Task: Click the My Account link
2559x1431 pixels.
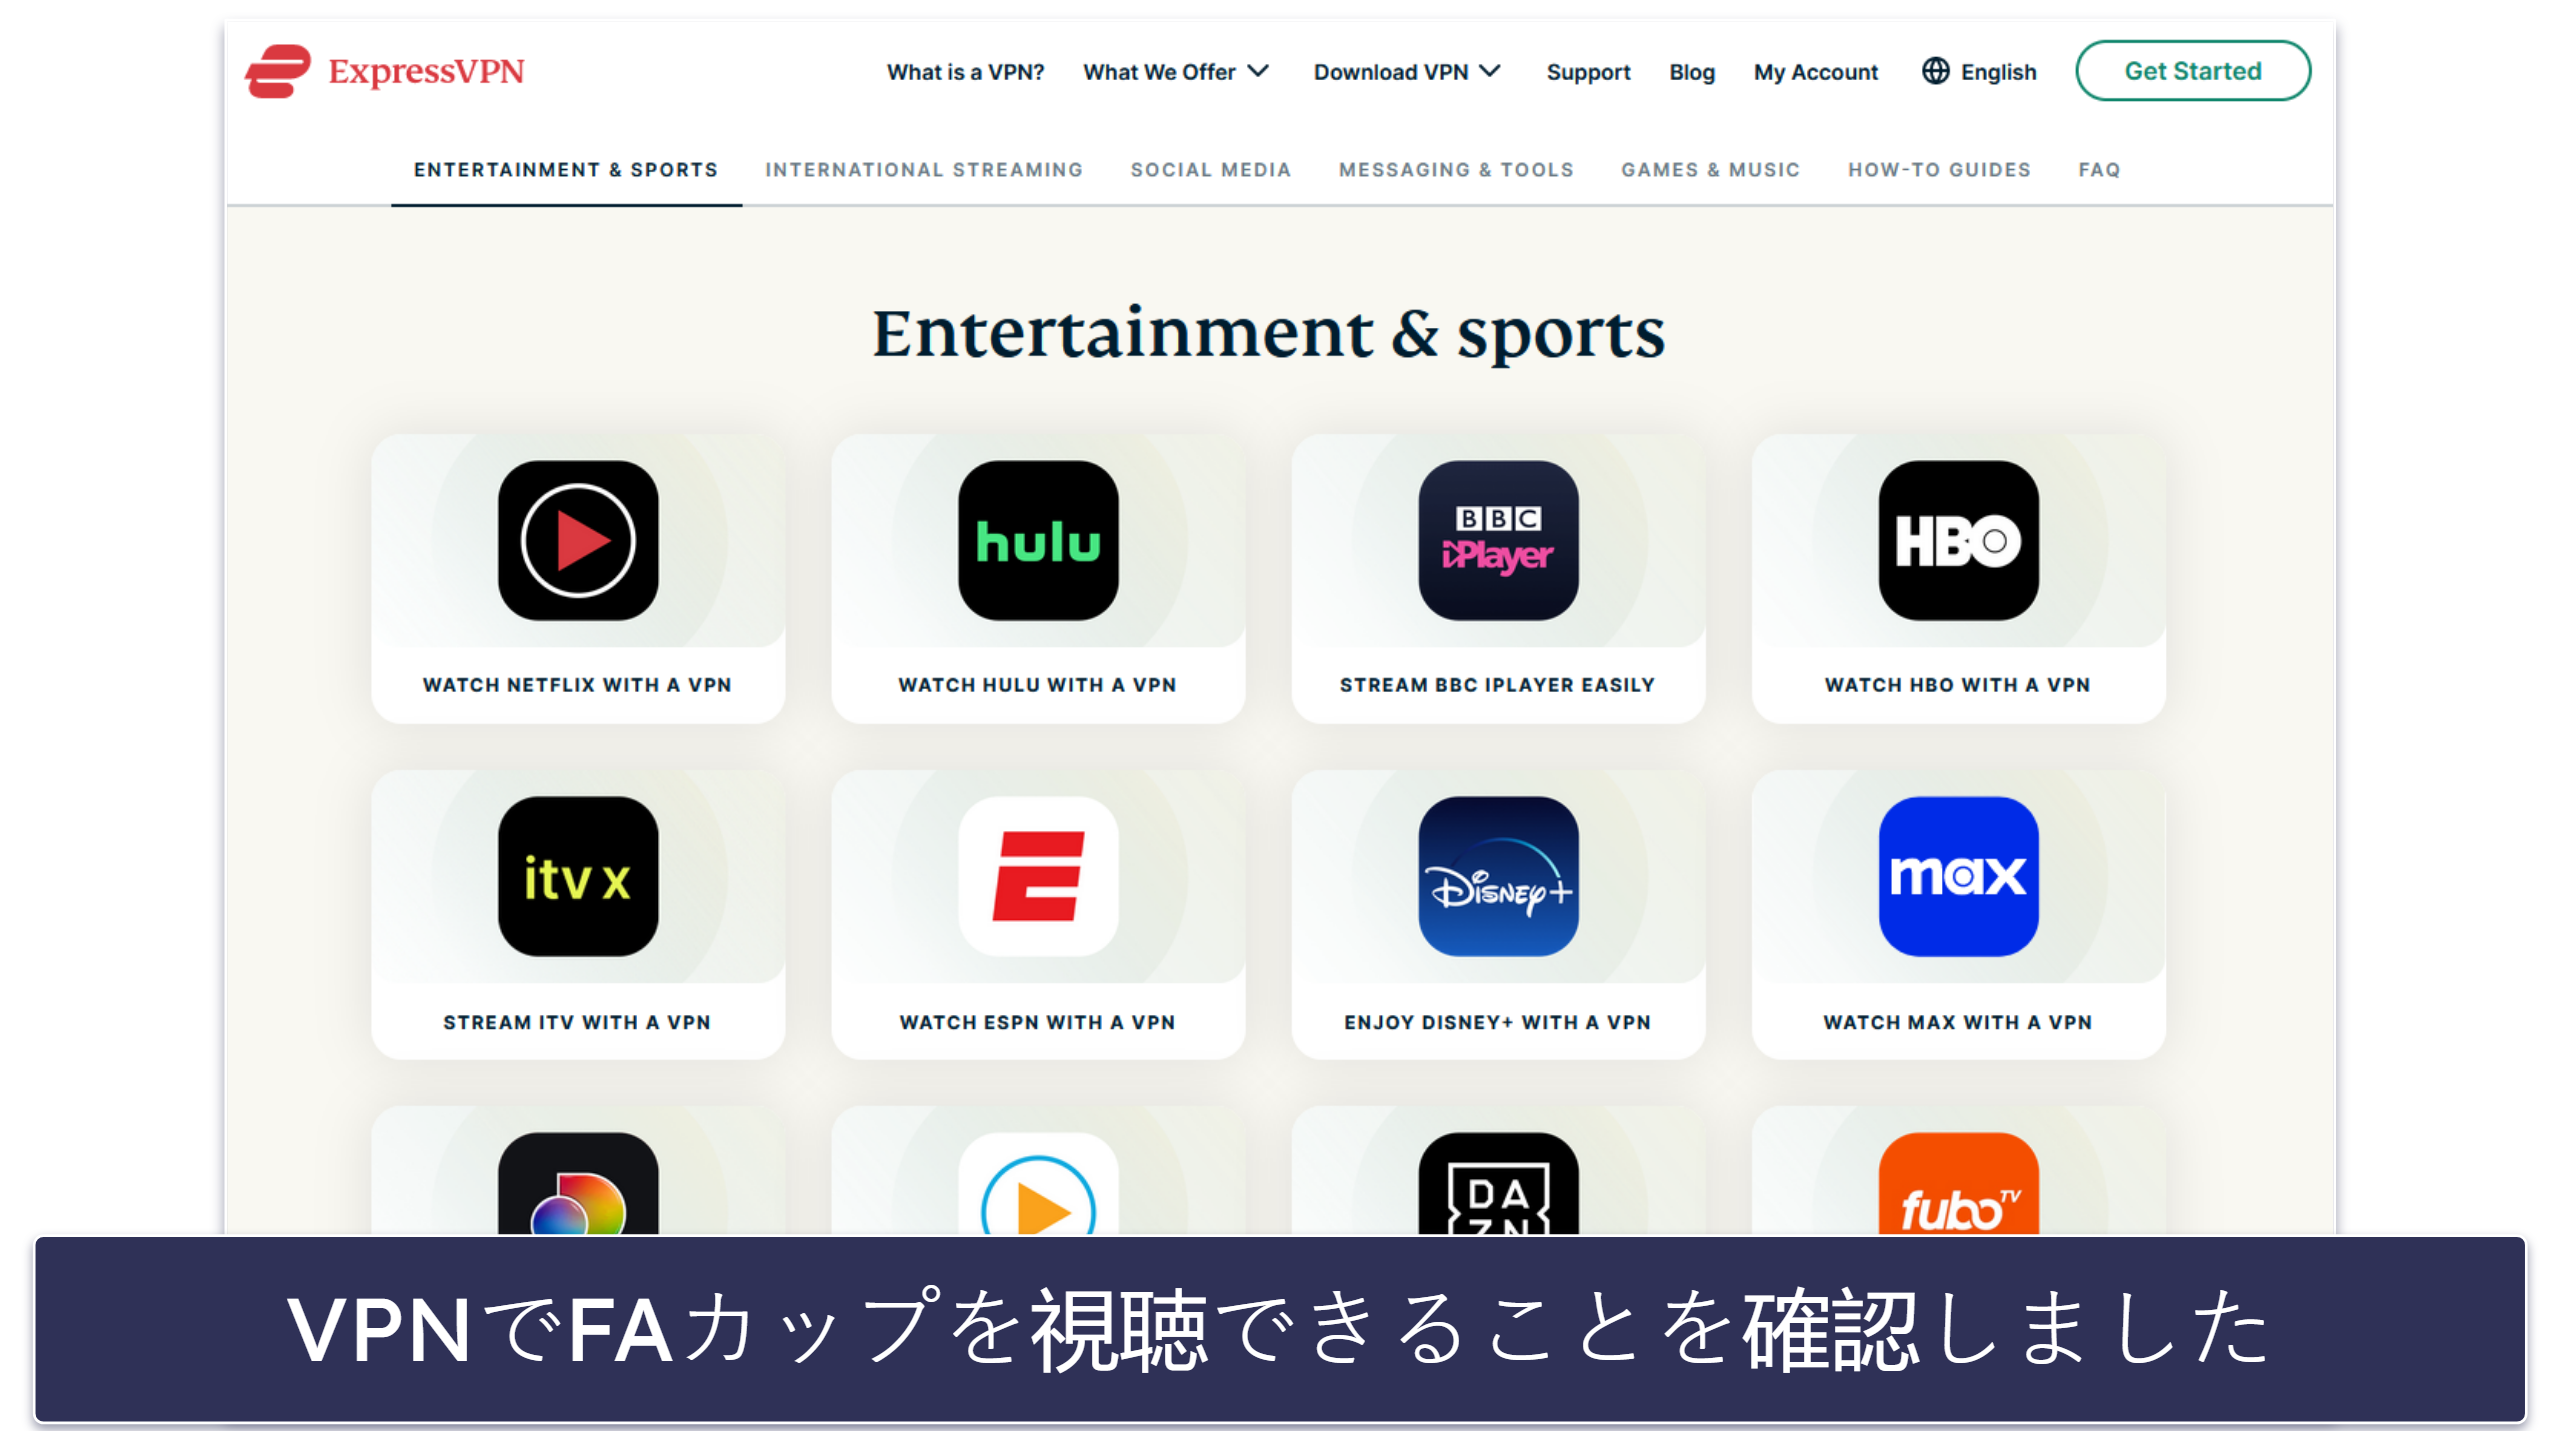Action: tap(1816, 70)
